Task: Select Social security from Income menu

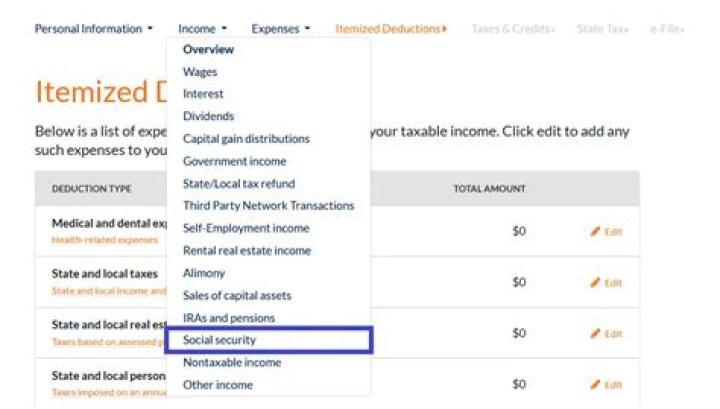Action: pyautogui.click(x=219, y=340)
